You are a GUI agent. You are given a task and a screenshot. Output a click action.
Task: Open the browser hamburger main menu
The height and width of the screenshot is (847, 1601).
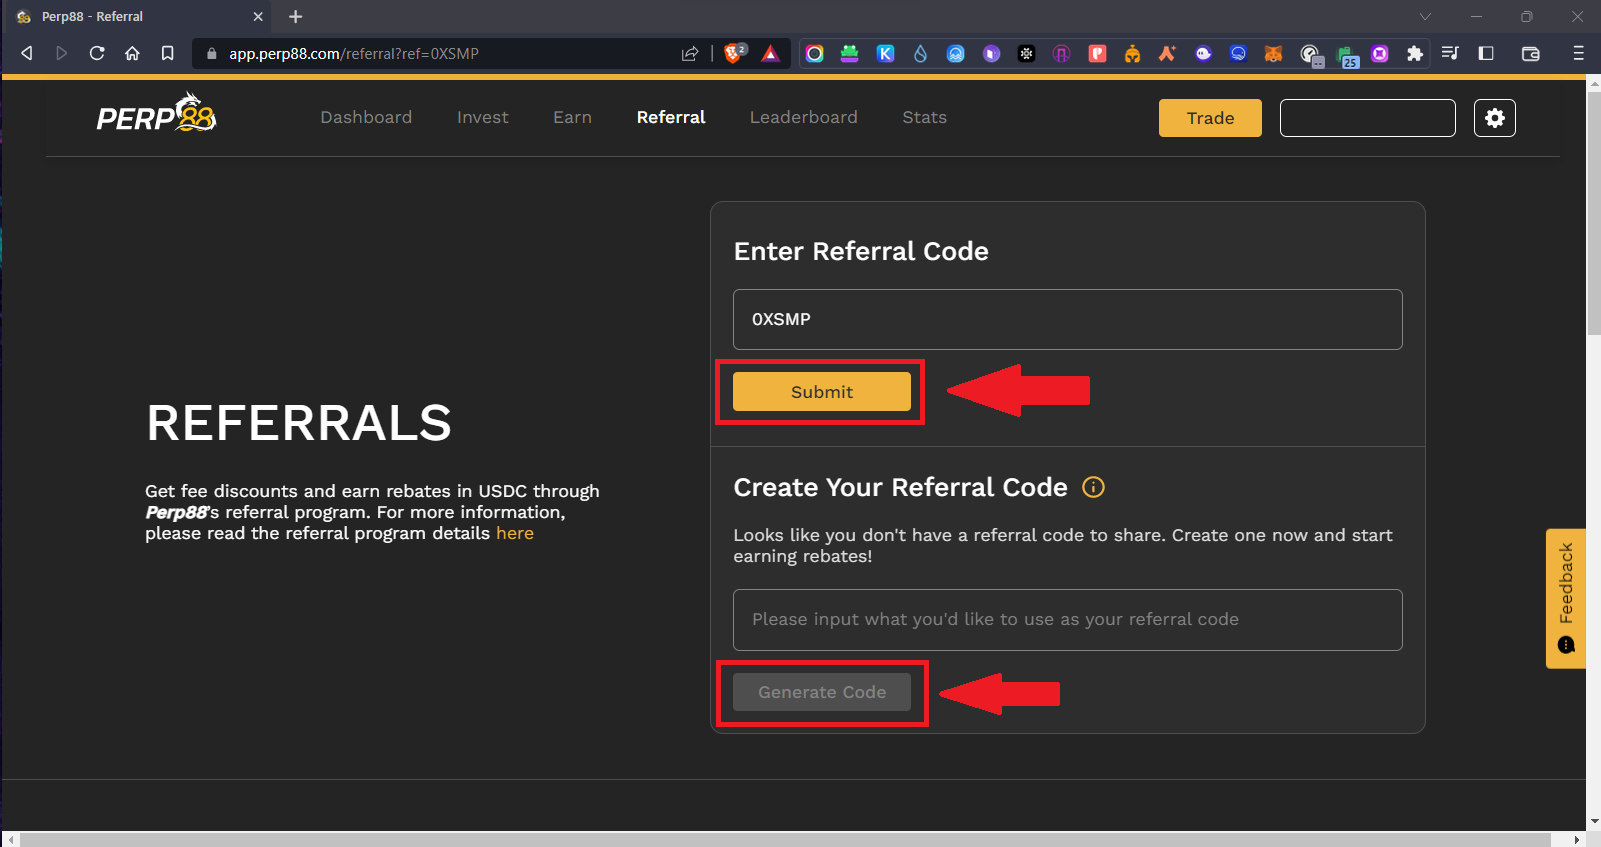click(x=1578, y=53)
